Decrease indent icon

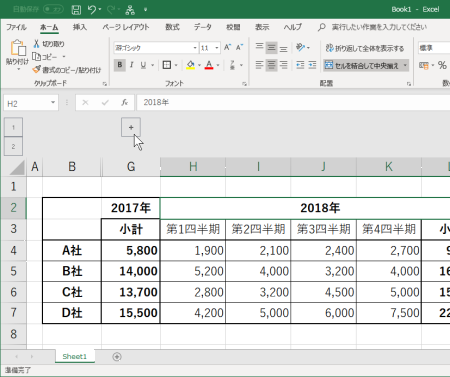pos(300,65)
